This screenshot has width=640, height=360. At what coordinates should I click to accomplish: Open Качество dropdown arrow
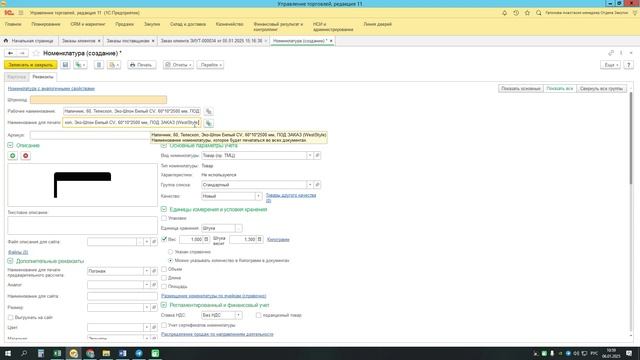(x=258, y=196)
